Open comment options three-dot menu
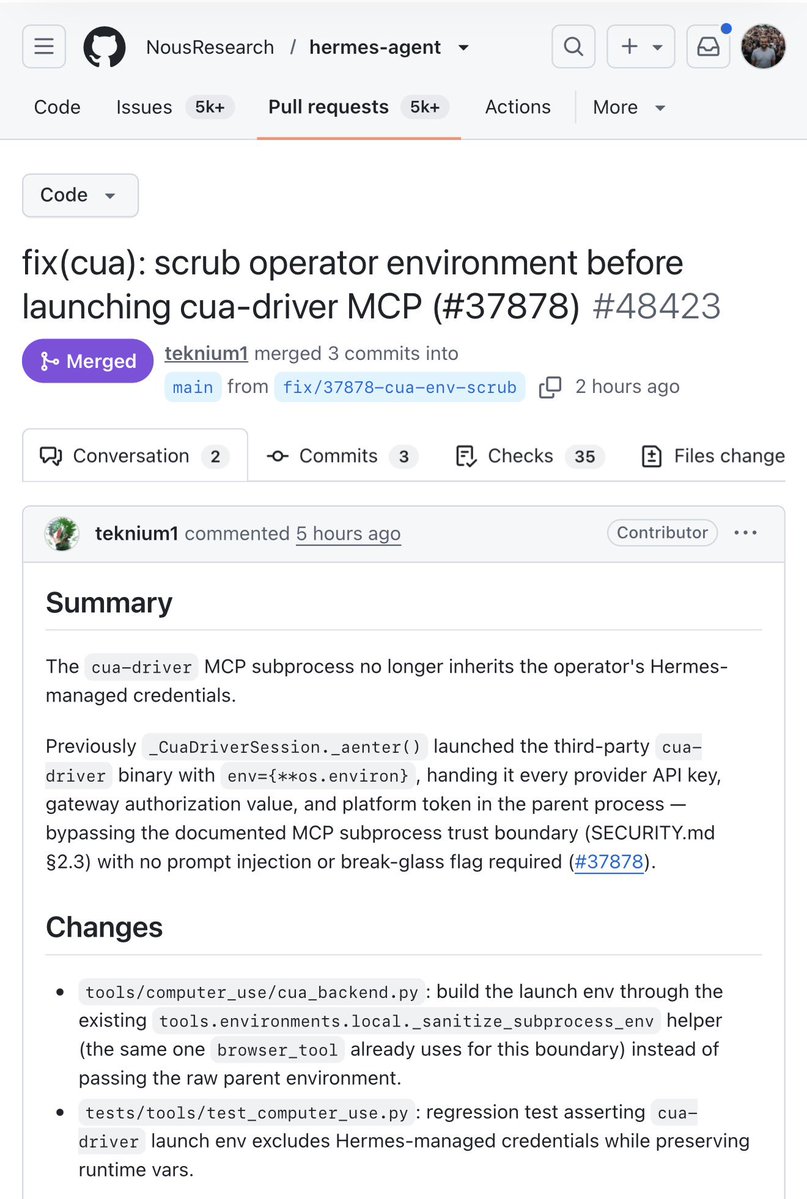Viewport: 807px width, 1199px height. coord(745,533)
